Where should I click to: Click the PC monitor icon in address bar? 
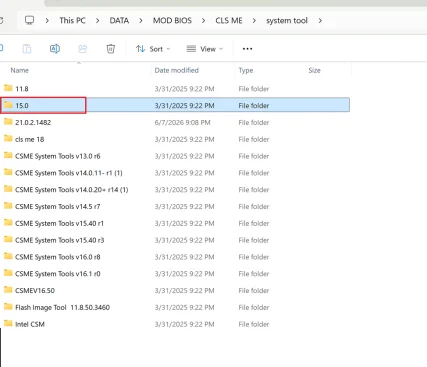(x=30, y=20)
